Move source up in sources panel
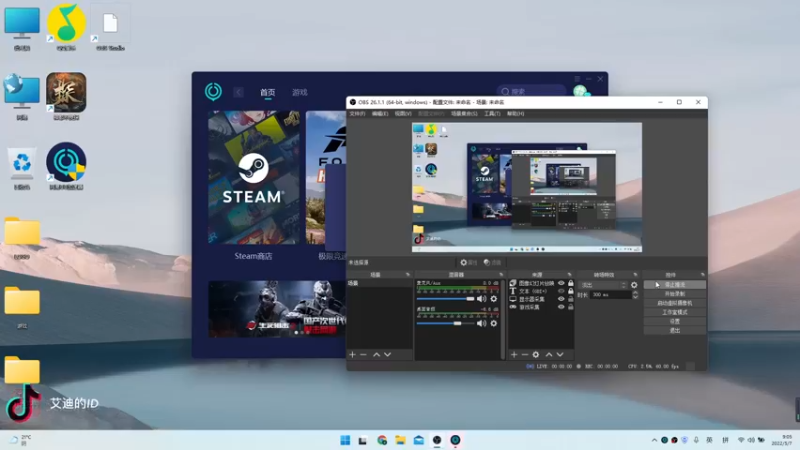The width and height of the screenshot is (800, 450). coord(549,354)
